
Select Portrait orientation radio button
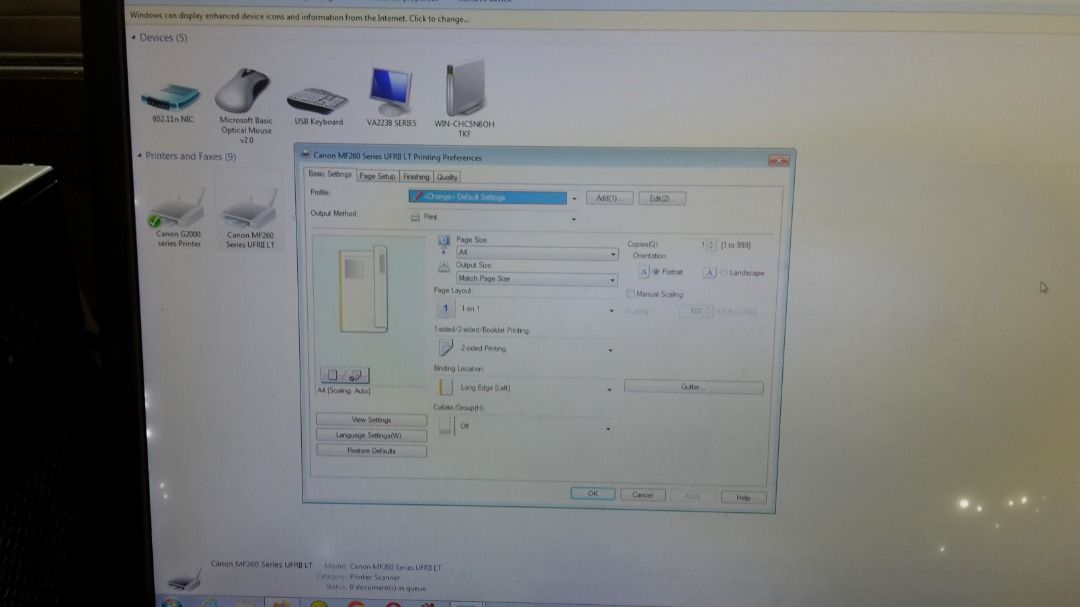tap(656, 272)
